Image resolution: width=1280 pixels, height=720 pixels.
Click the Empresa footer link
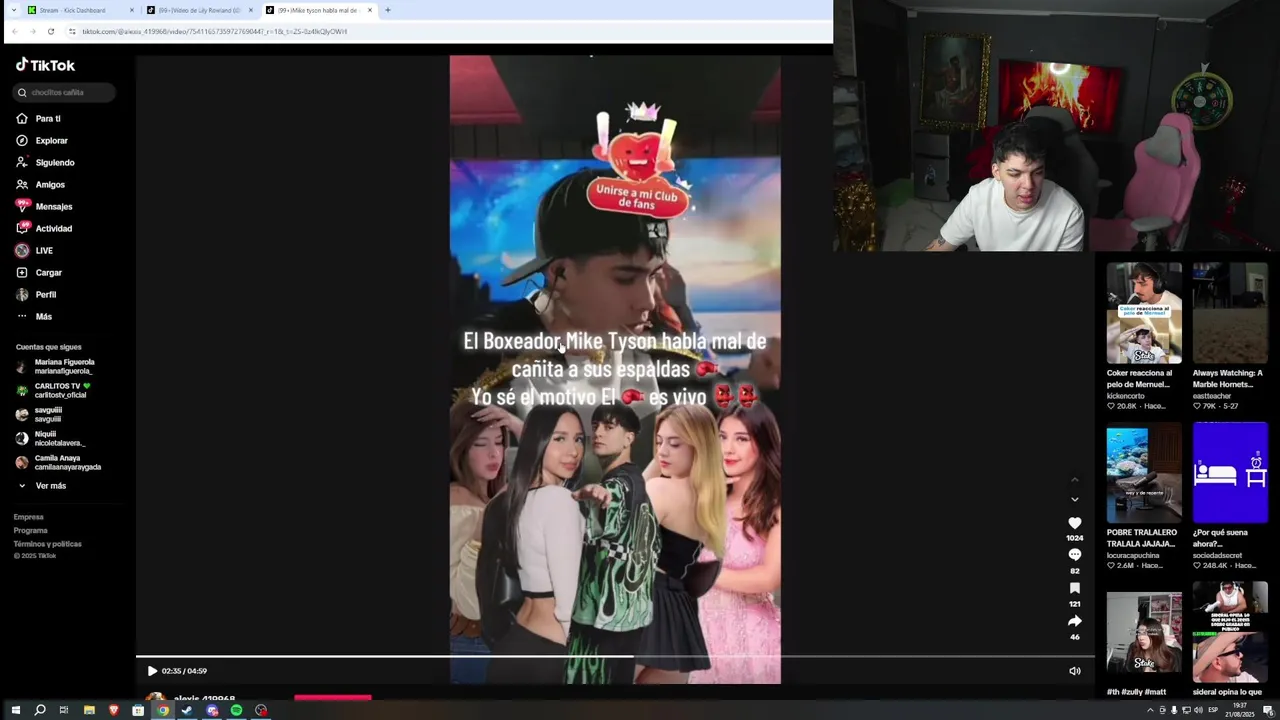point(29,517)
